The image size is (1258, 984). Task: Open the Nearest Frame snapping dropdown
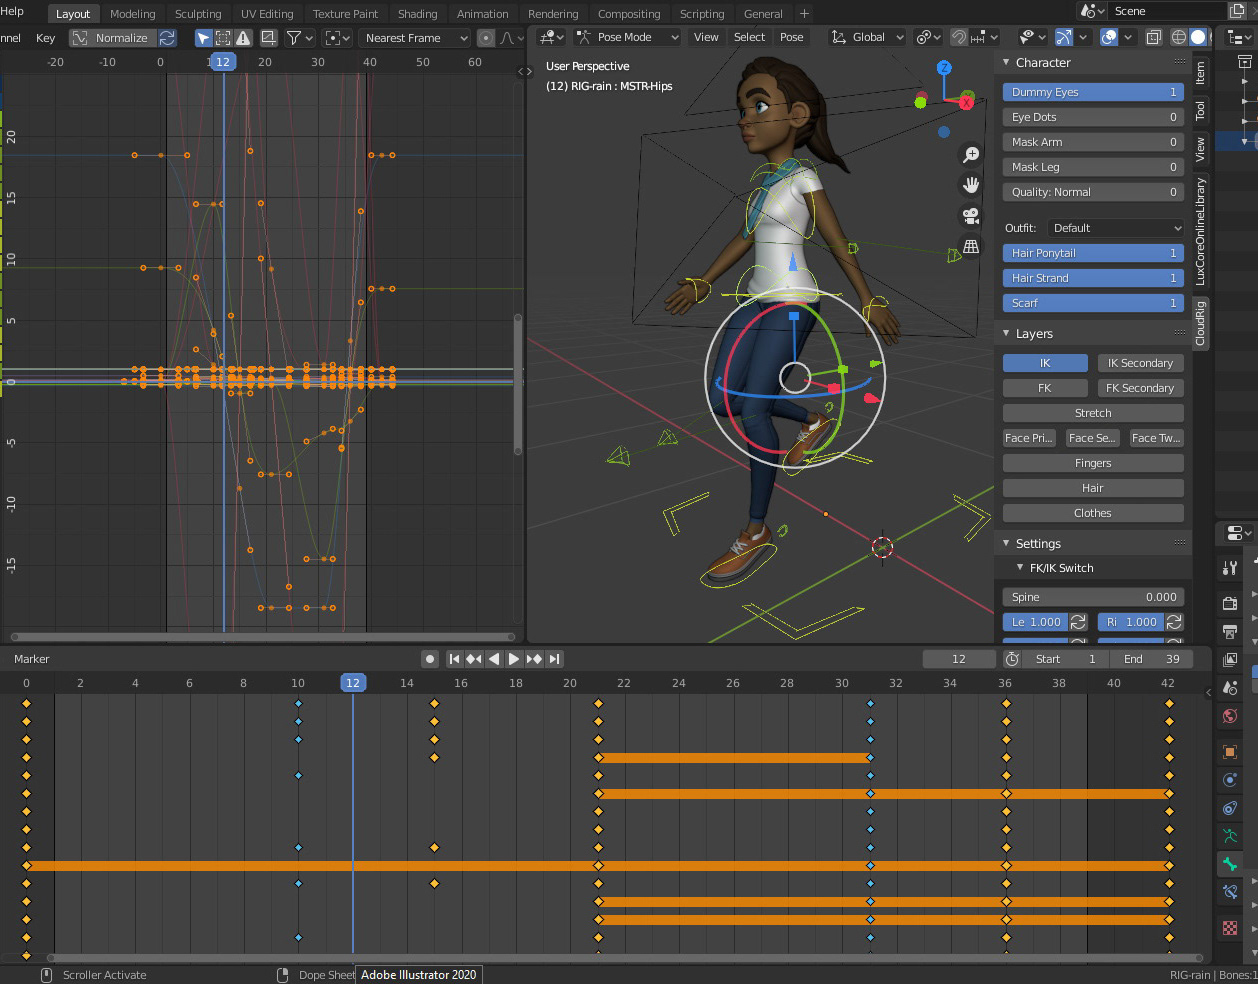(414, 38)
